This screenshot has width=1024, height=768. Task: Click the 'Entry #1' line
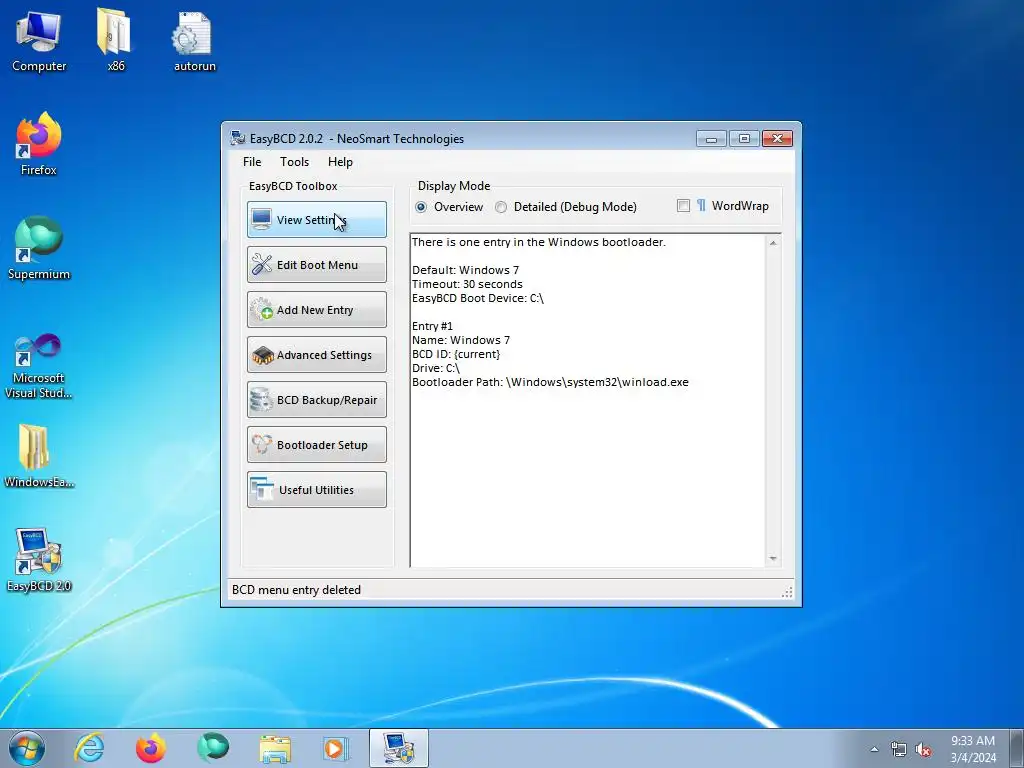(432, 326)
